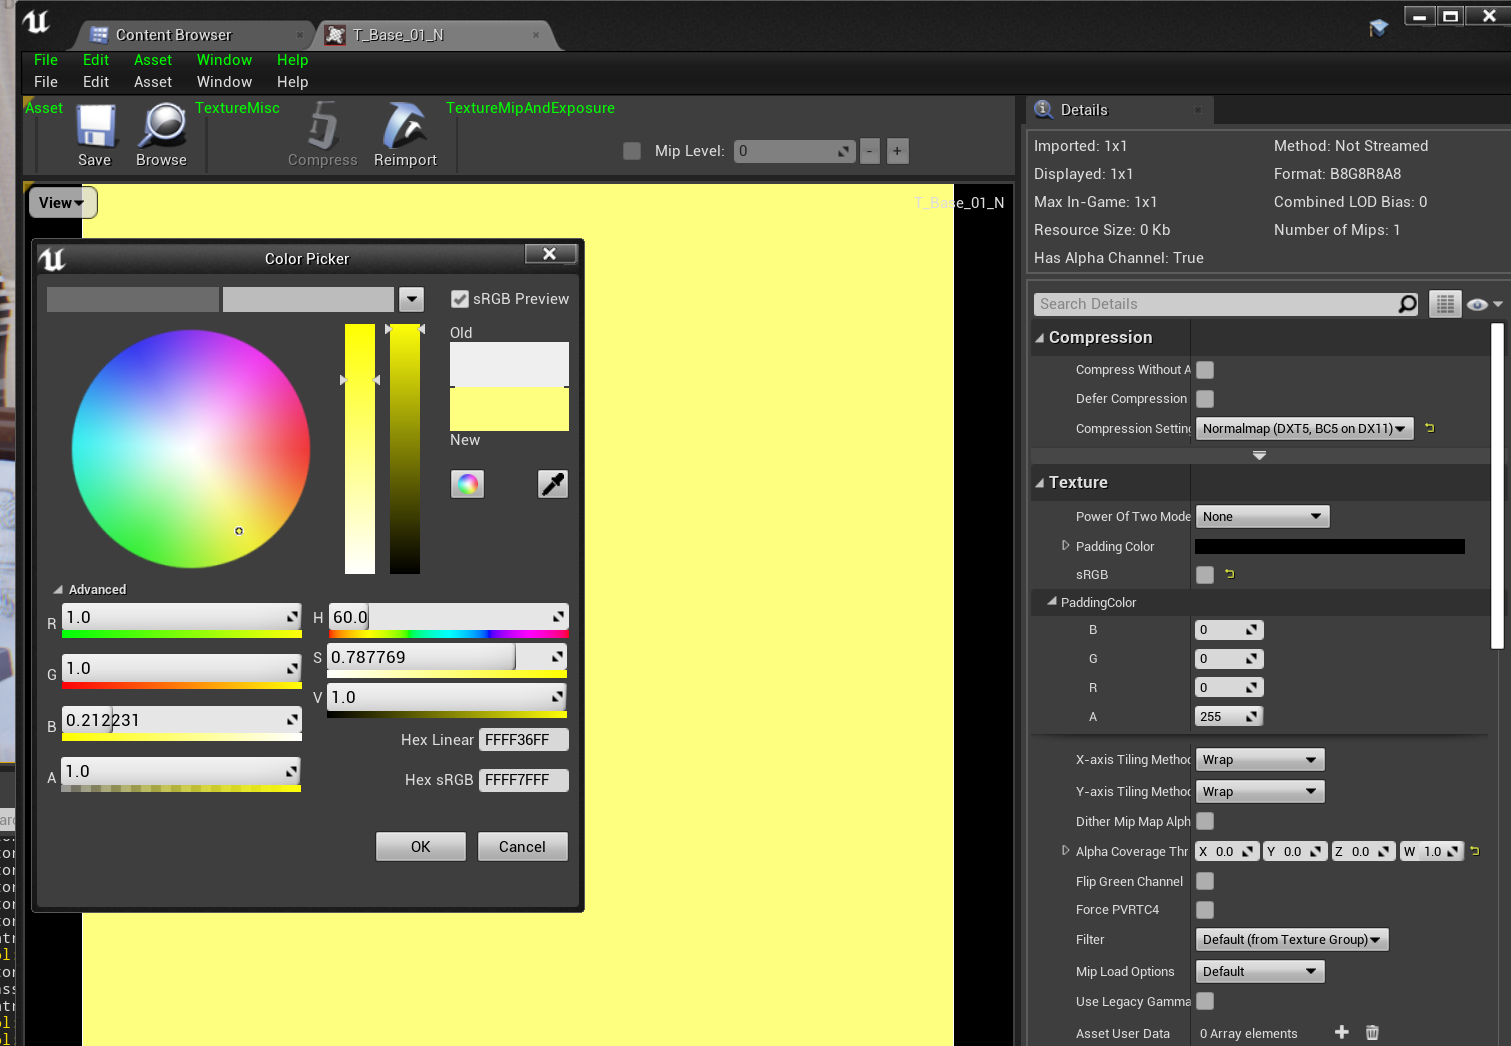The image size is (1511, 1046).
Task: Open the white-text Help menu
Action: [x=293, y=82]
